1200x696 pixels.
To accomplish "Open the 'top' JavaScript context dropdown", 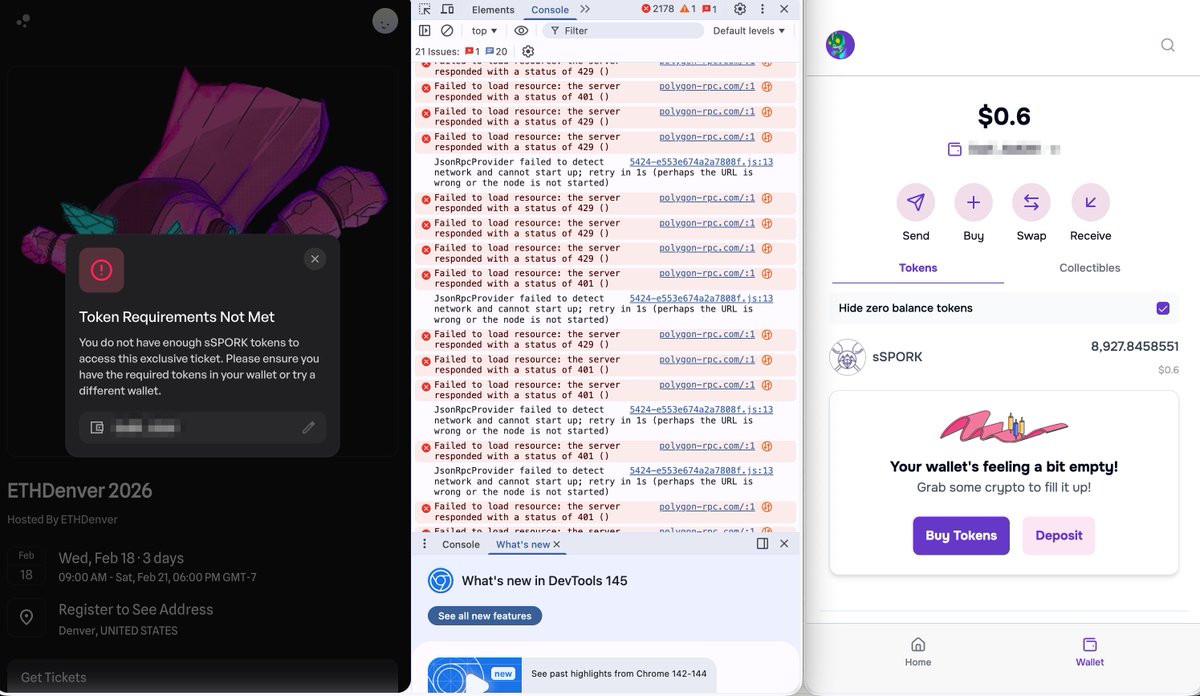I will click(484, 31).
